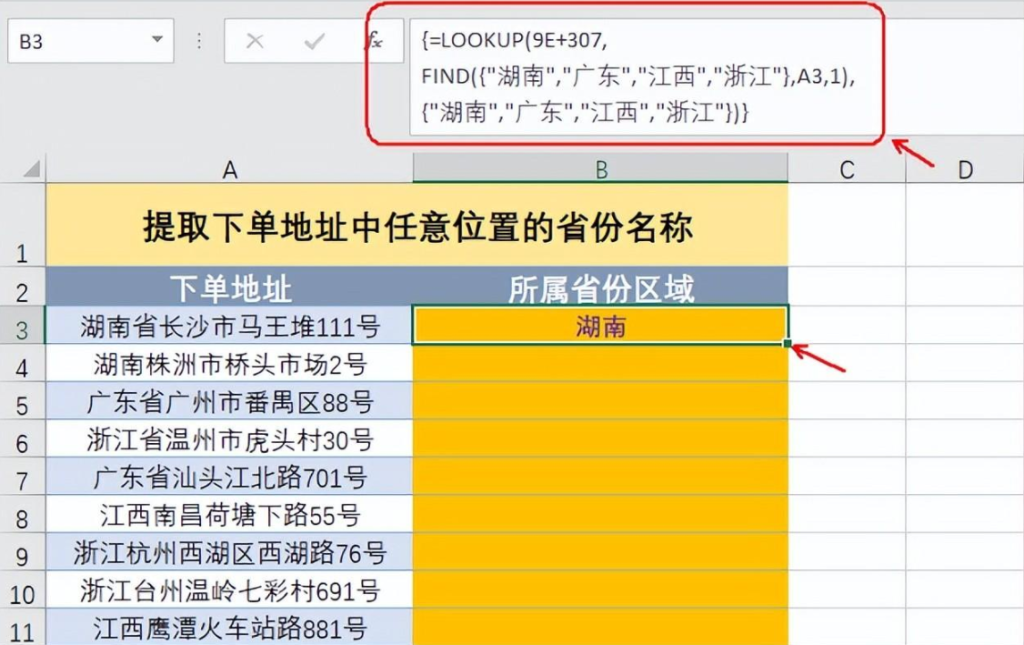Screen dimensions: 1024x645
Task: Click the formula bar options dots
Action: click(x=199, y=41)
